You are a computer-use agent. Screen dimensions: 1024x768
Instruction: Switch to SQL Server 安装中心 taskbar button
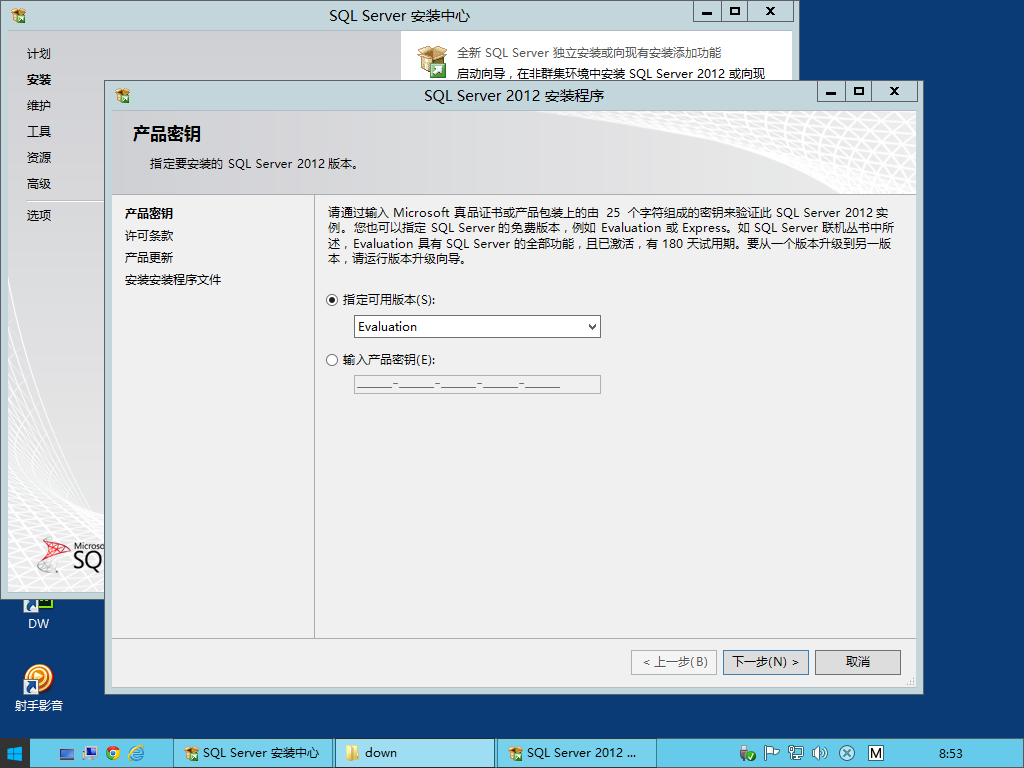point(253,754)
